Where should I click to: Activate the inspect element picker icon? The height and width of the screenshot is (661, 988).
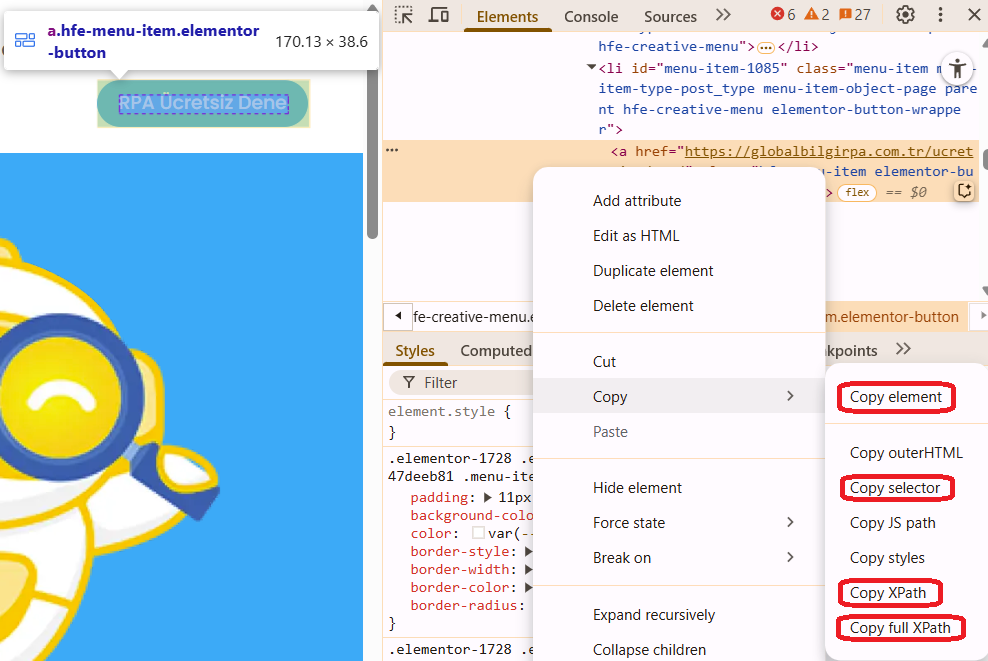tap(404, 15)
